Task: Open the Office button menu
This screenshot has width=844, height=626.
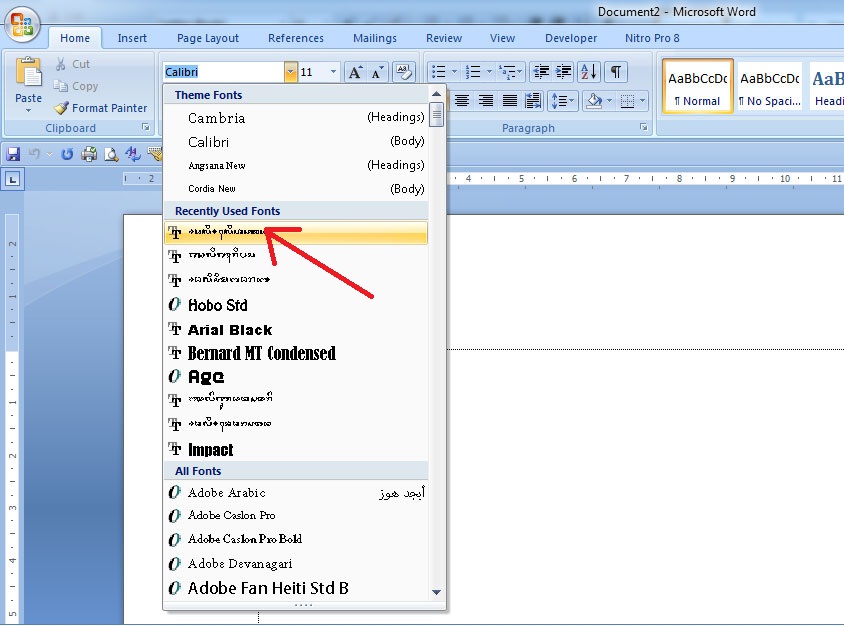Action: point(22,24)
